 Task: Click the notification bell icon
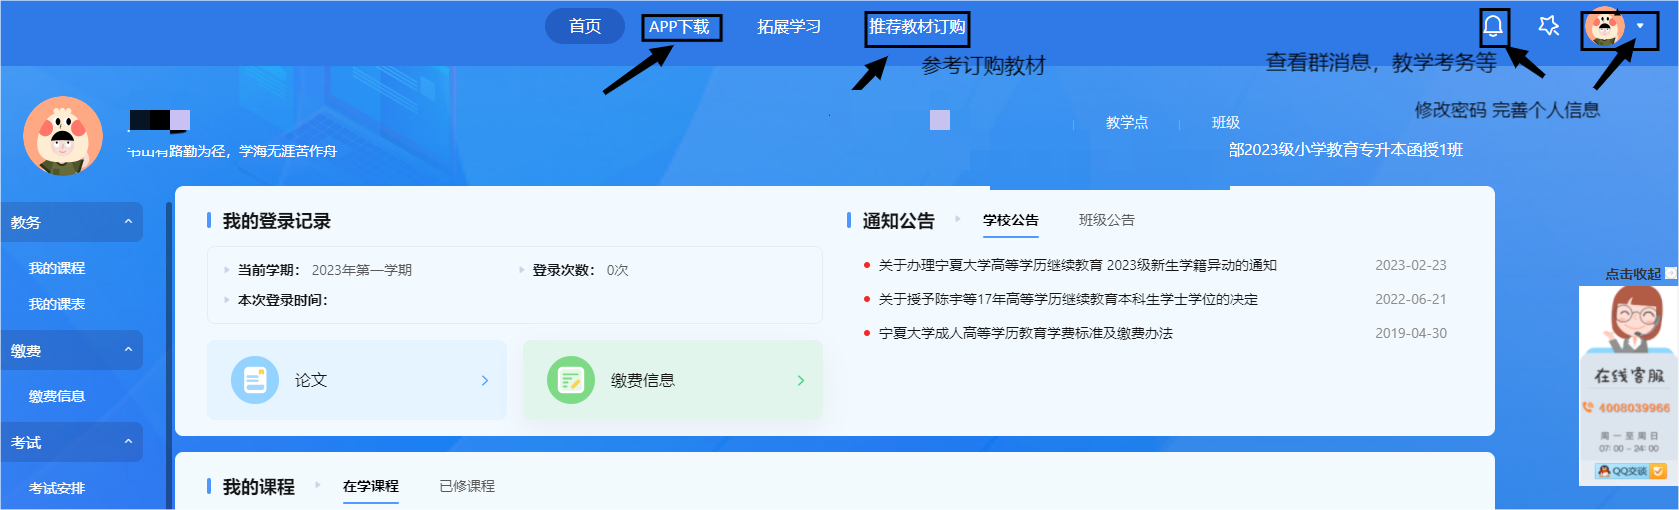pos(1492,26)
